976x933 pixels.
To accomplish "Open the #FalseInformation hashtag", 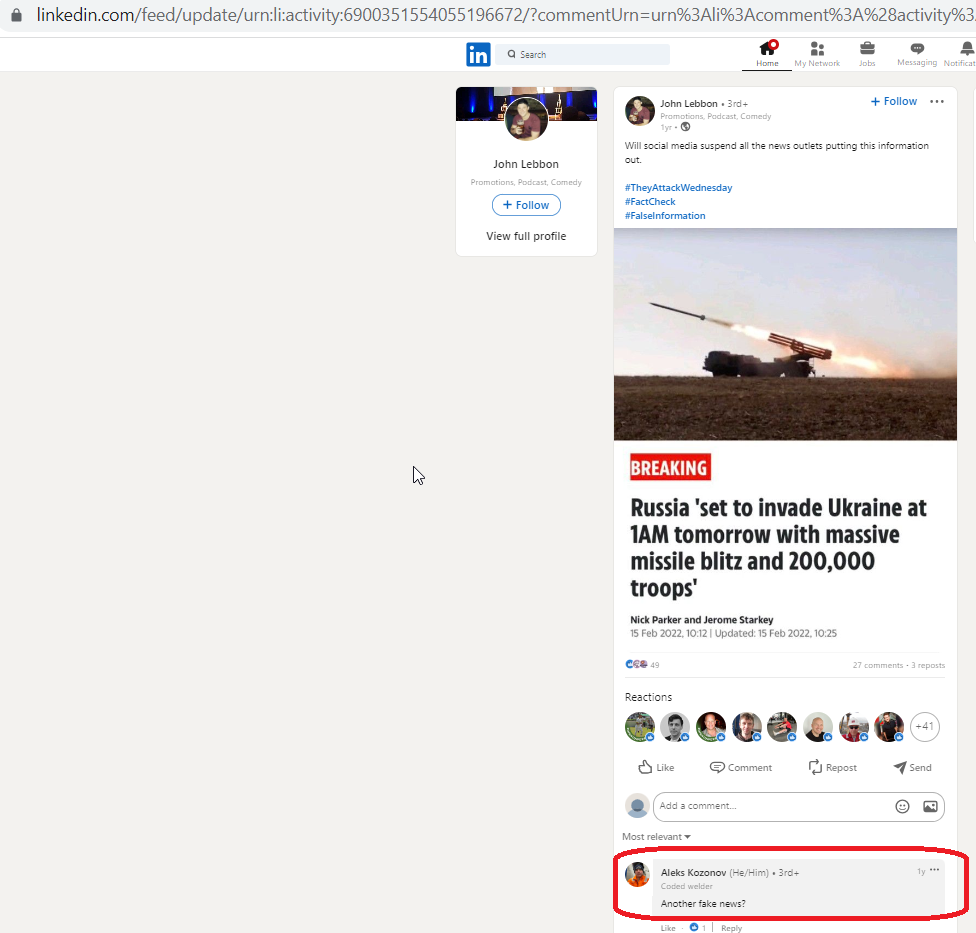I will point(665,215).
